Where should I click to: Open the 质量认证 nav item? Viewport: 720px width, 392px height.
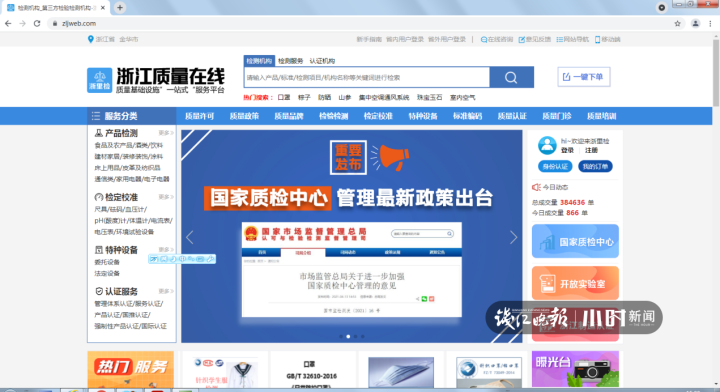[512, 116]
